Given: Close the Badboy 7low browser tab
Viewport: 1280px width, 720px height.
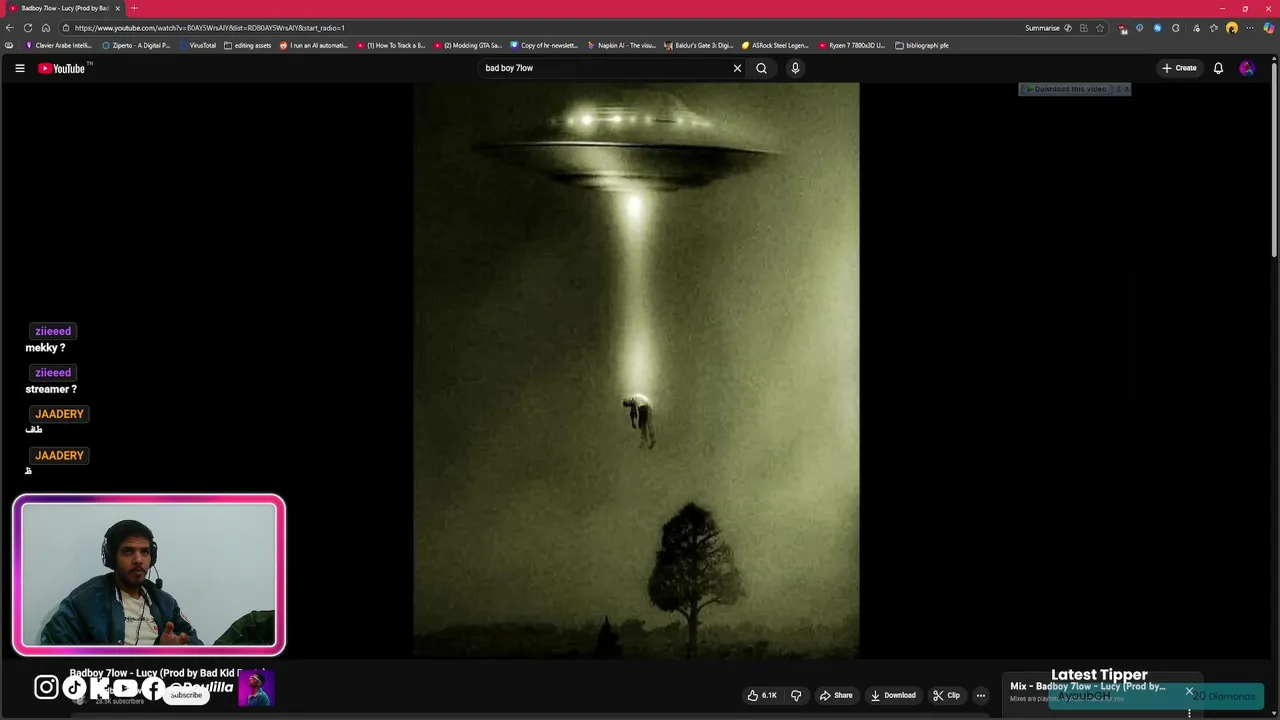Looking at the screenshot, I should pyautogui.click(x=117, y=8).
